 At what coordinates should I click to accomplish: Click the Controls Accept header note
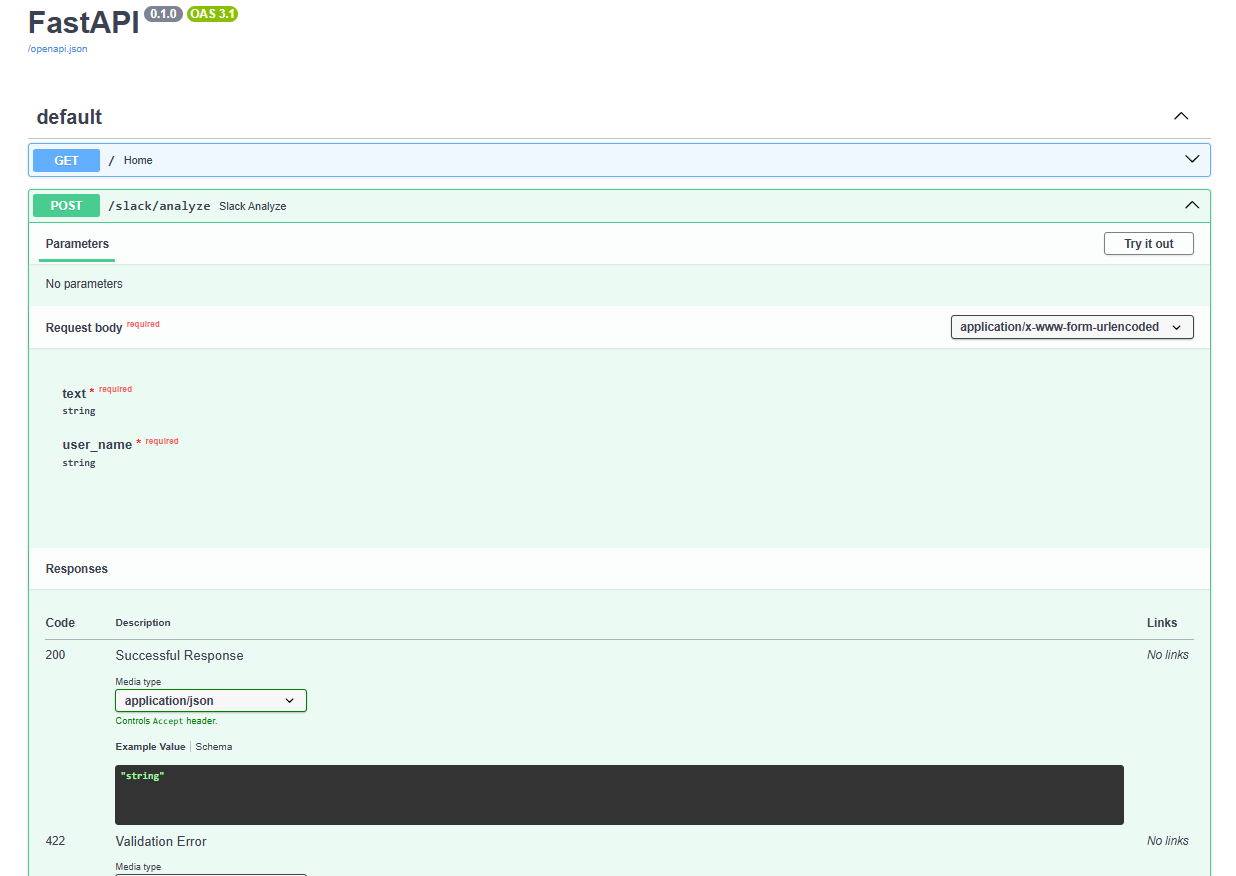pyautogui.click(x=166, y=721)
